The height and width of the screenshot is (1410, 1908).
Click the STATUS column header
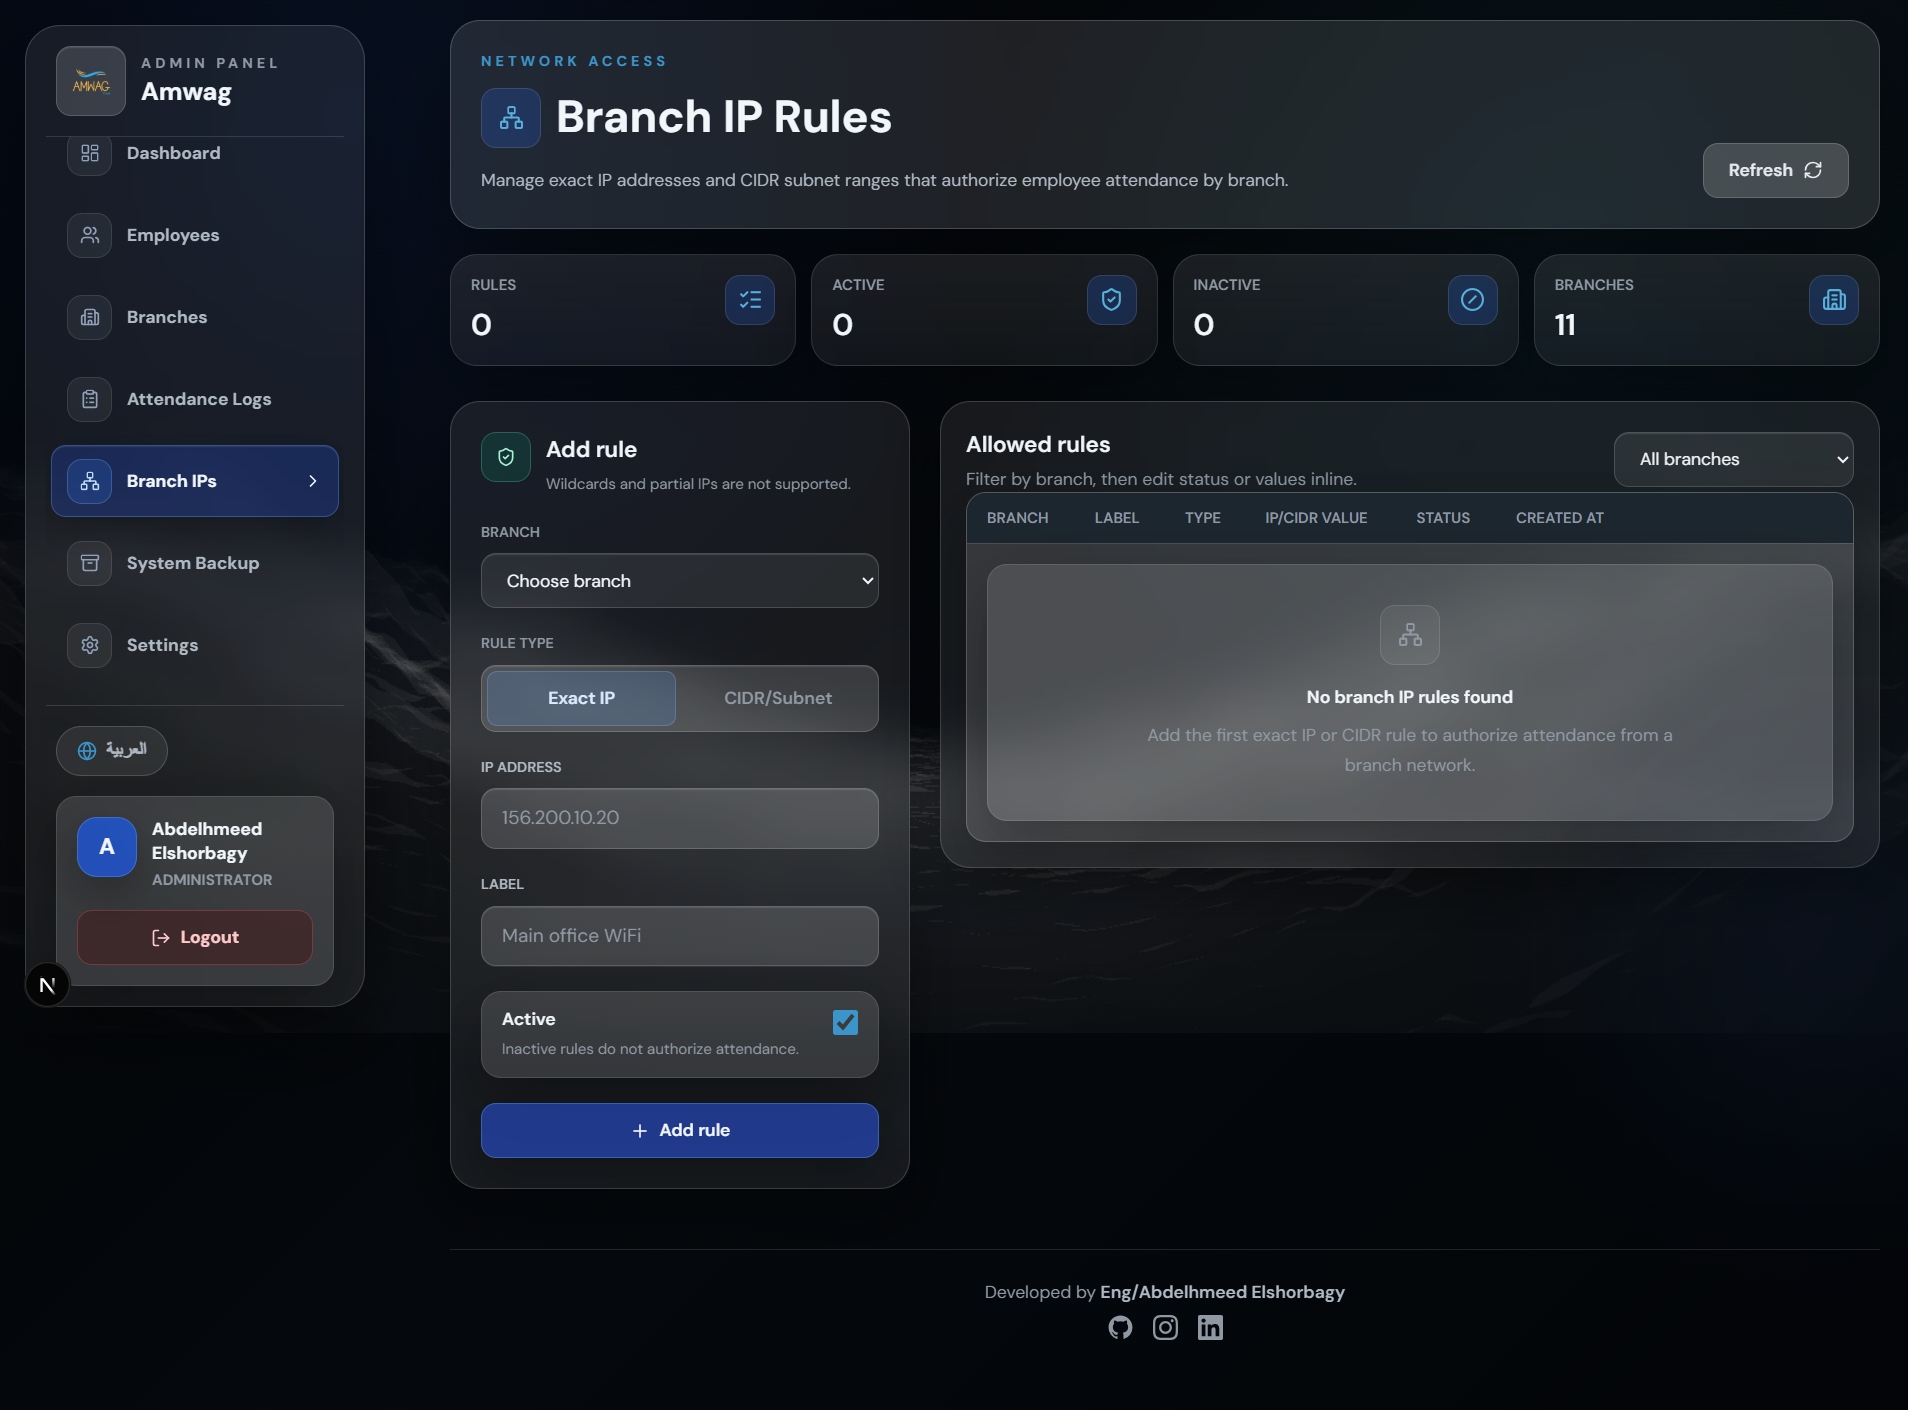1443,518
